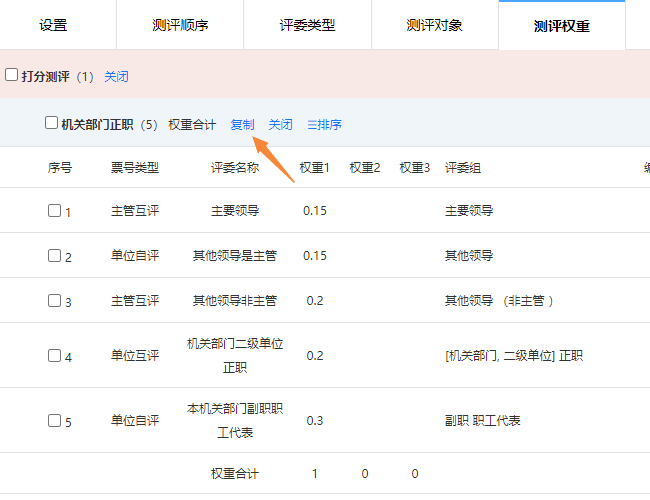Click 评委组 cell 其他领导 in row 2
The image size is (650, 500).
[469, 255]
